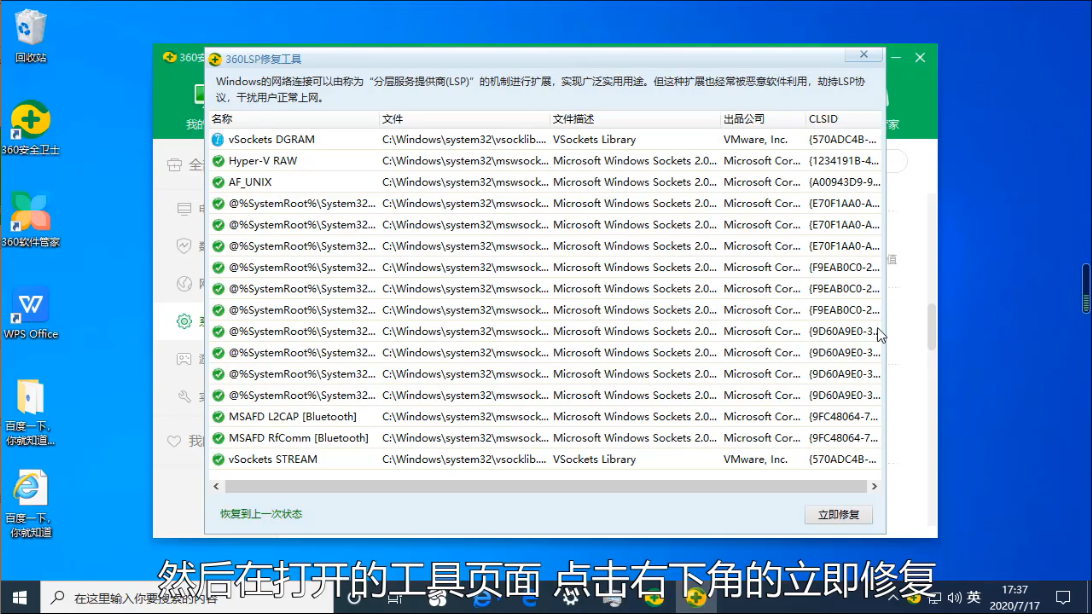This screenshot has width=1092, height=614.
Task: Click green check icon for MSAFD L2CAP [Bluetooth]
Action: pos(218,417)
